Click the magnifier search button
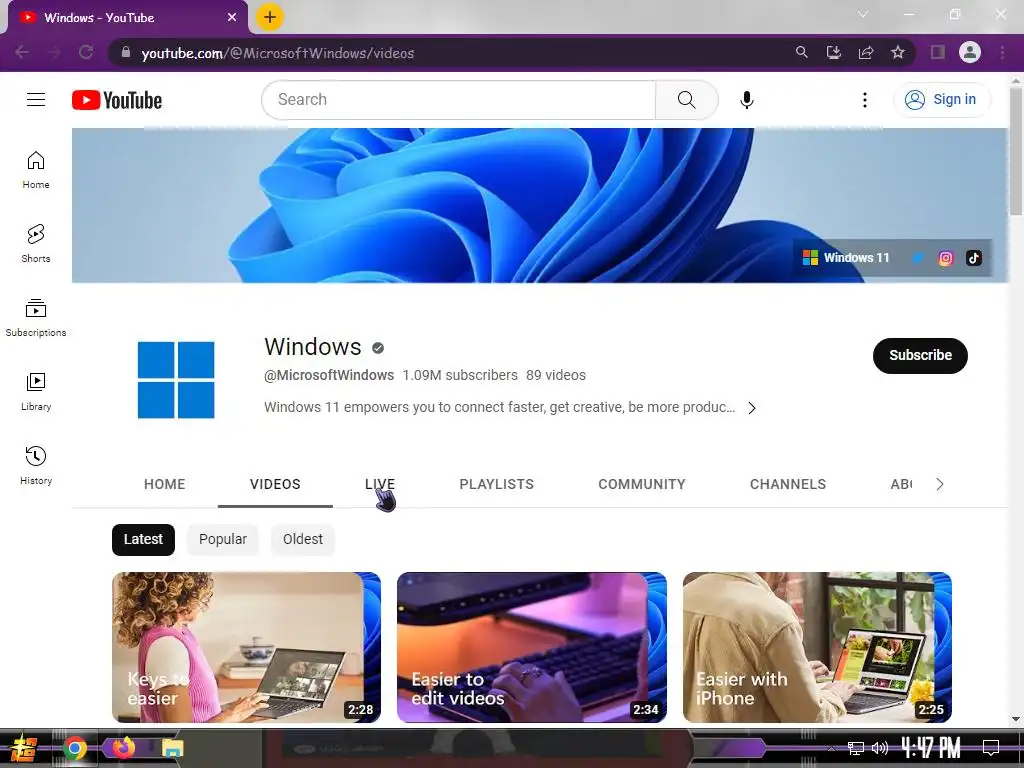 tap(686, 100)
